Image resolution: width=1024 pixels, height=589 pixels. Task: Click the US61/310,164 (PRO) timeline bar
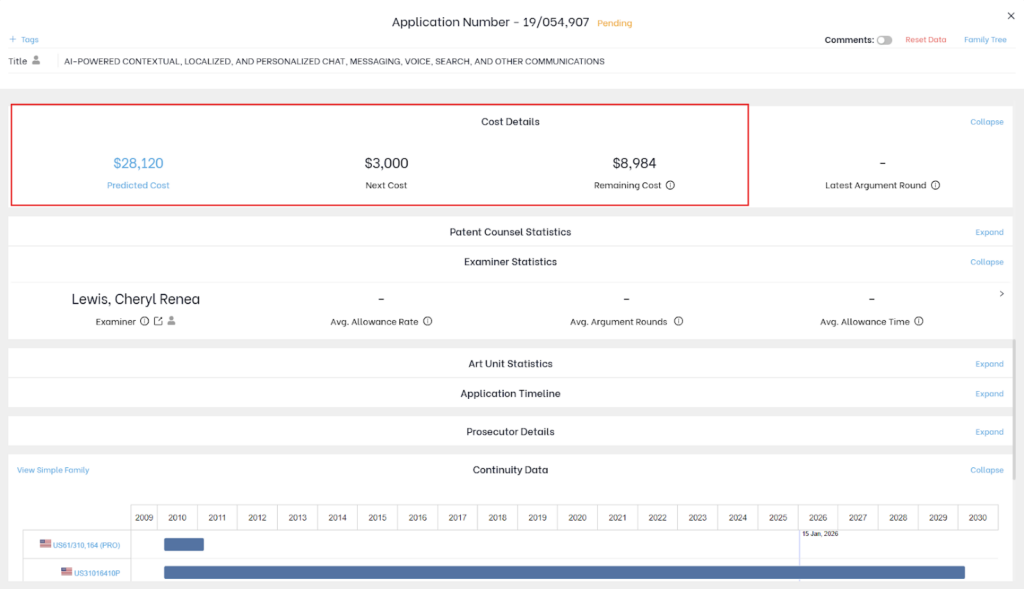[x=184, y=544]
